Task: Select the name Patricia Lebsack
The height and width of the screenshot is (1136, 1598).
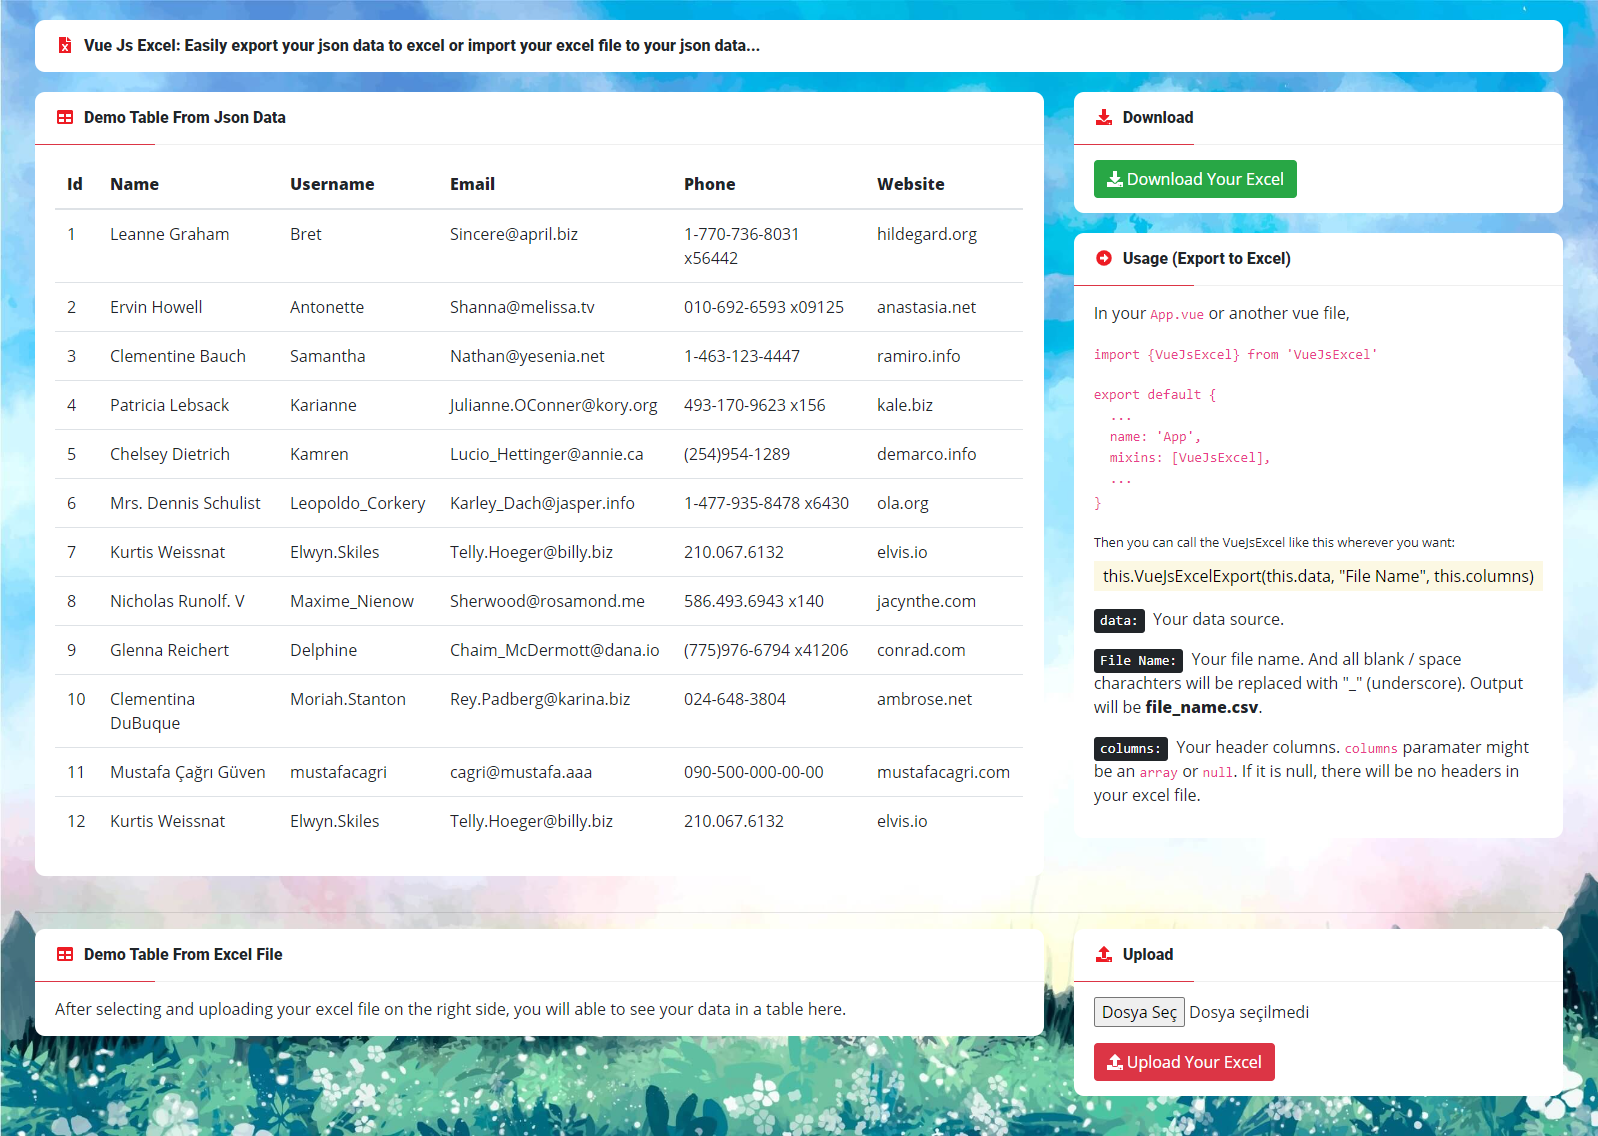Action: point(169,405)
